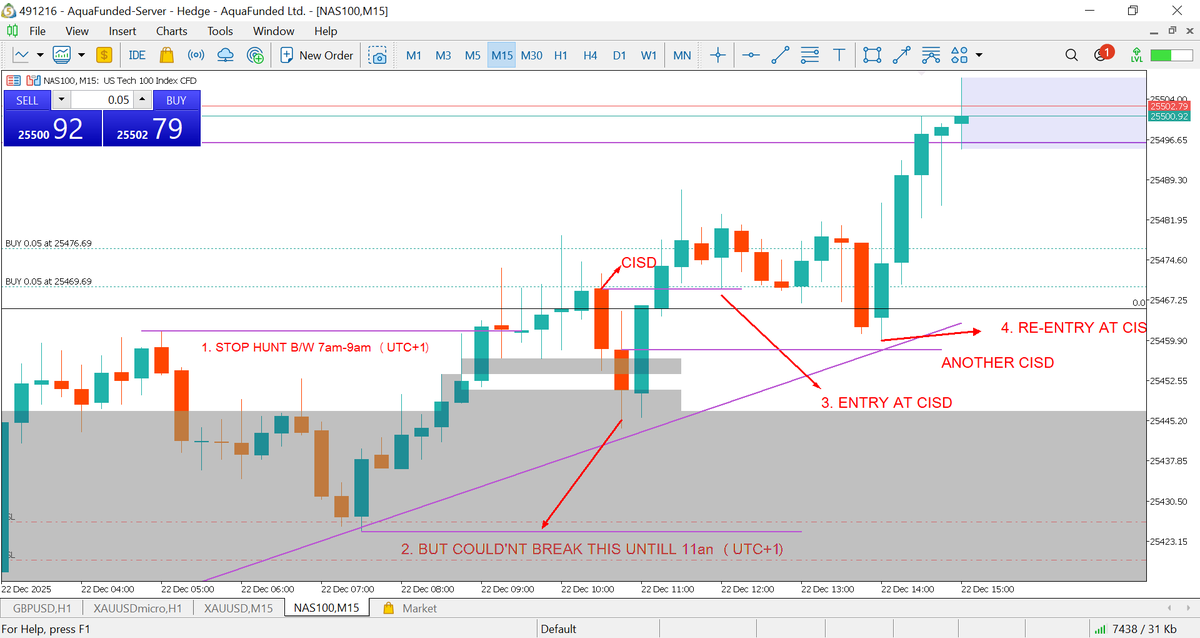The height and width of the screenshot is (638, 1200).
Task: Switch chart to the W1 timeframe
Action: pos(649,55)
